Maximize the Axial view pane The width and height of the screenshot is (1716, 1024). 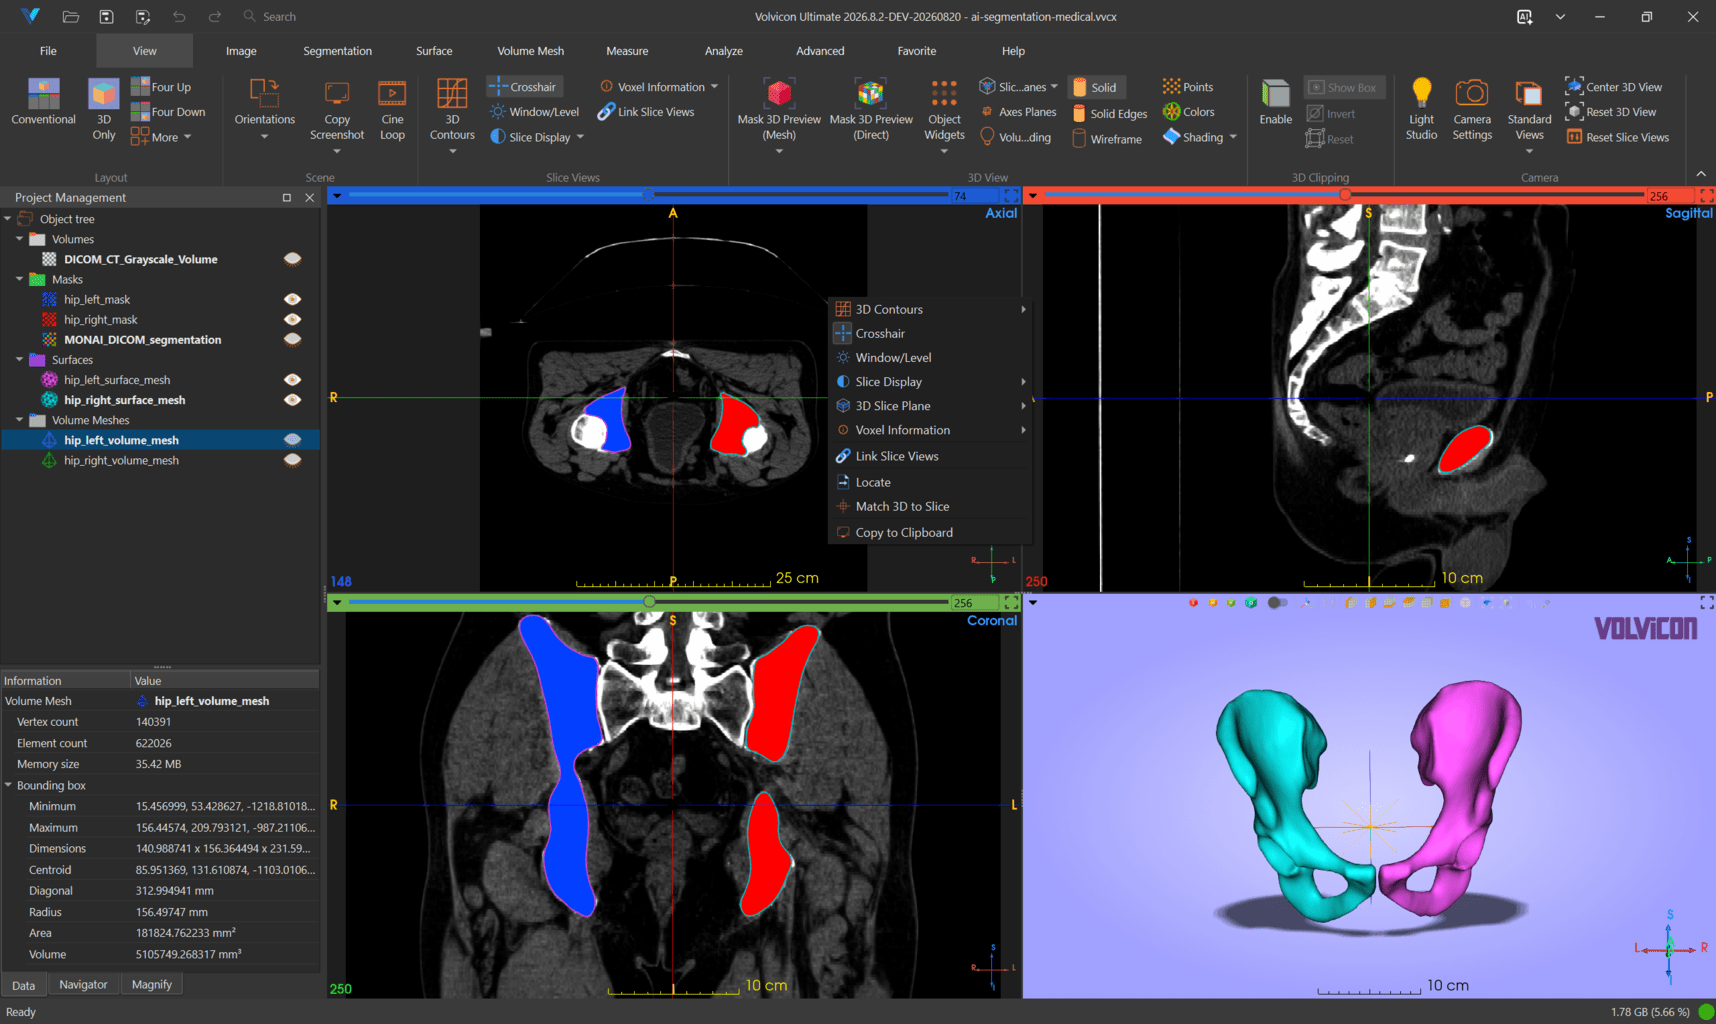tap(1011, 195)
